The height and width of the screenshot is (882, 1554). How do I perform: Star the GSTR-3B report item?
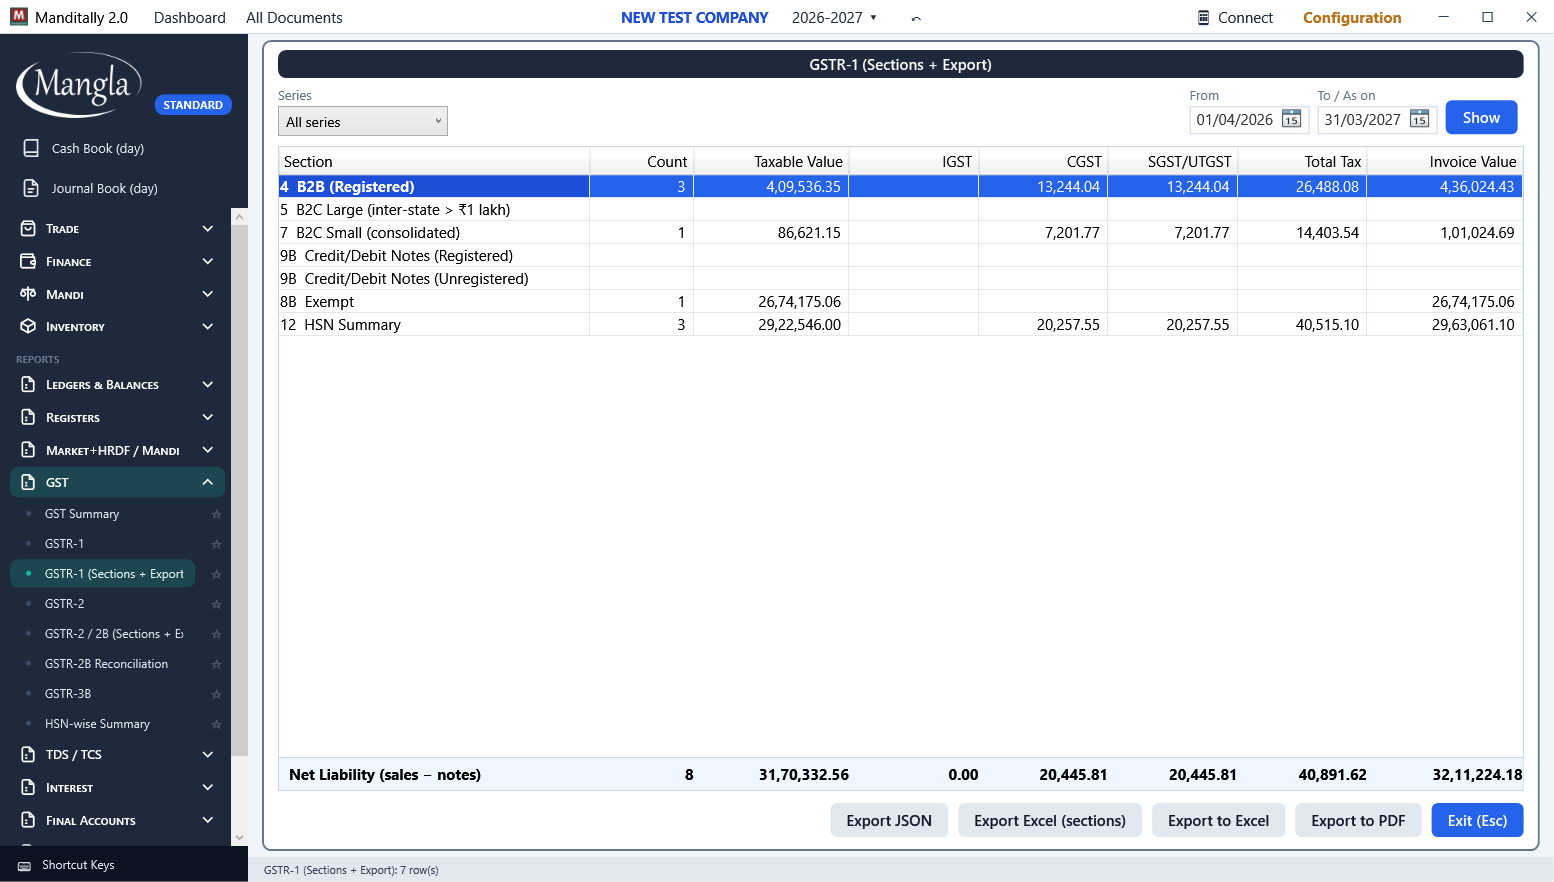216,694
